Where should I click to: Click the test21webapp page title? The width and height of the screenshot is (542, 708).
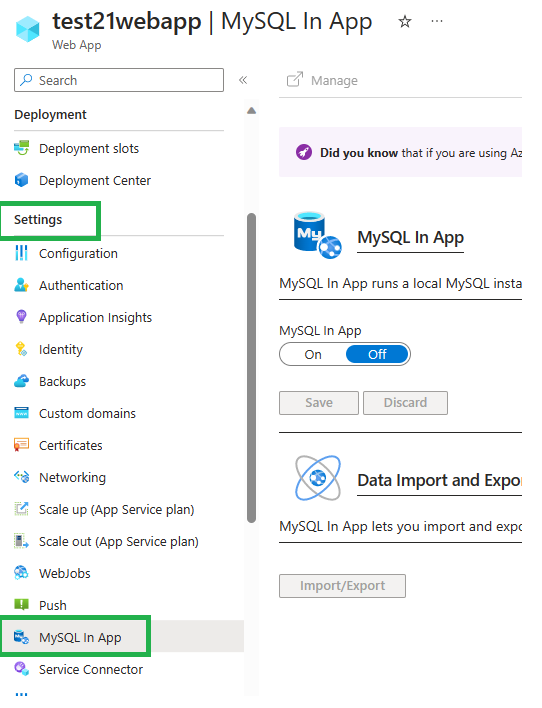click(x=126, y=21)
